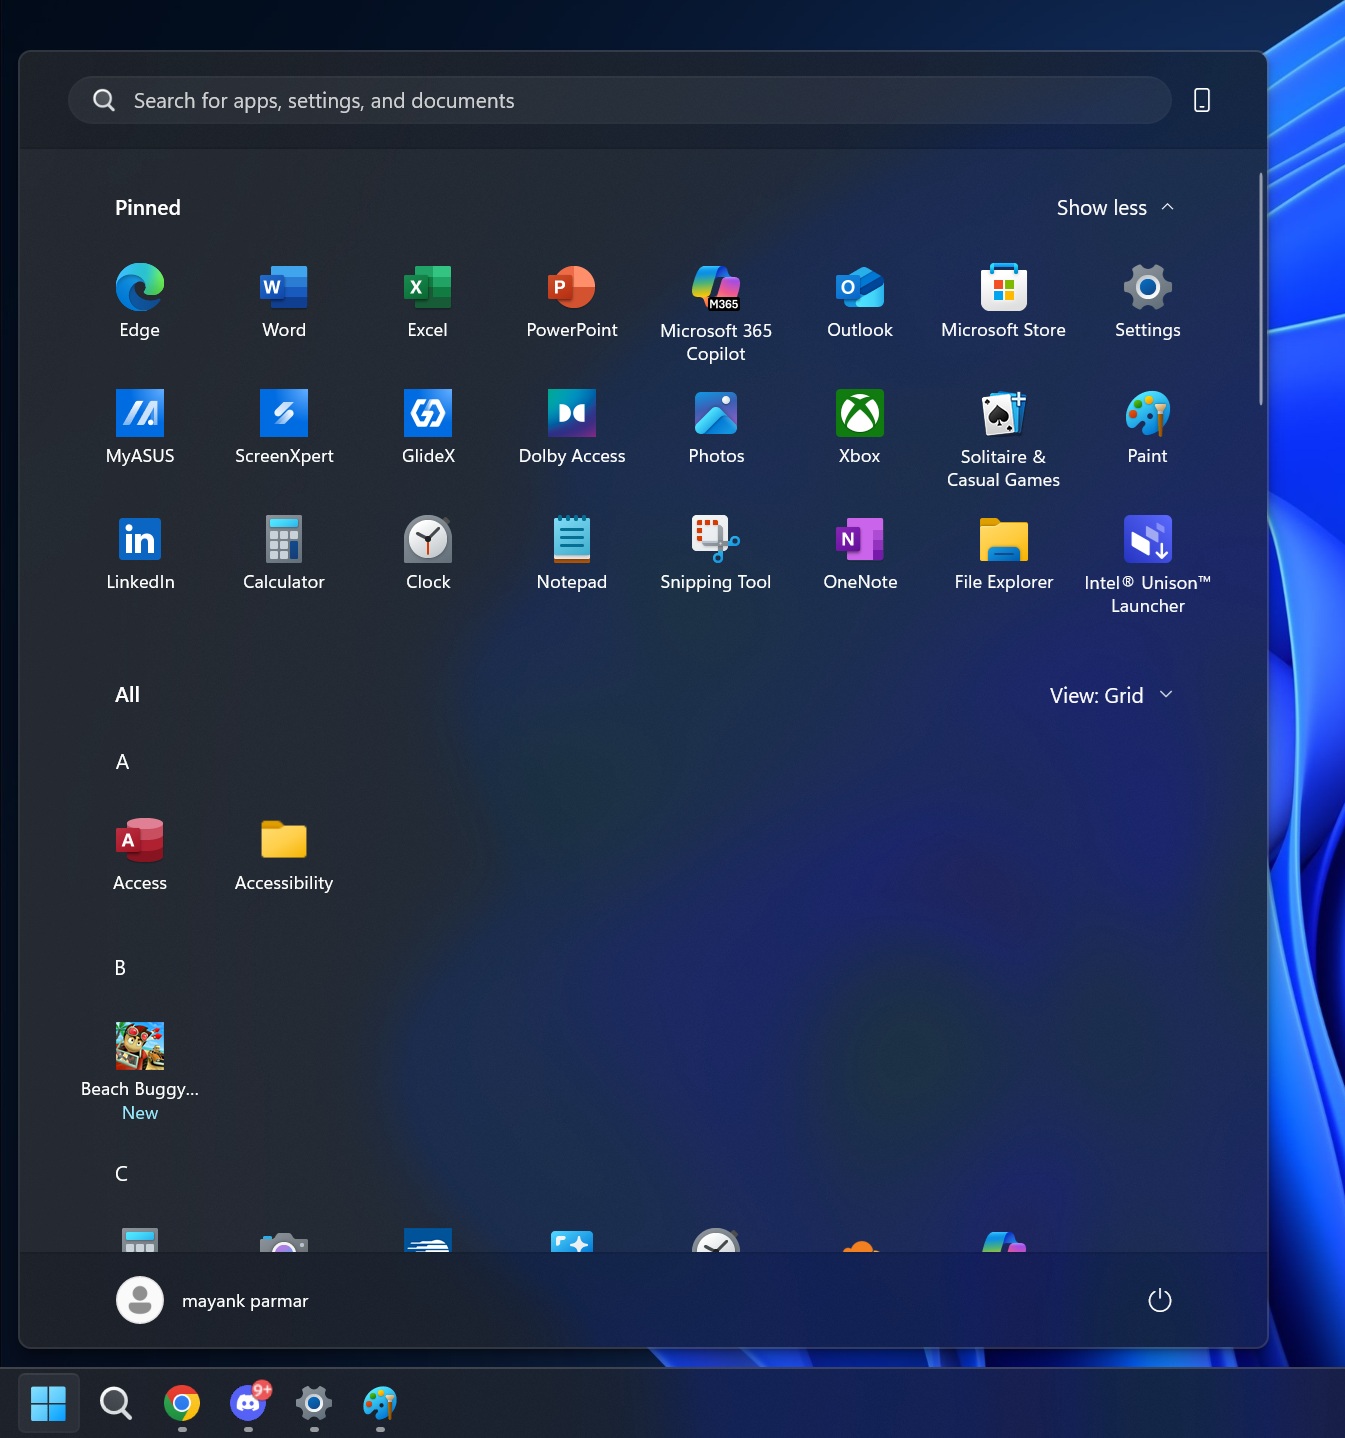This screenshot has height=1438, width=1345.
Task: Launch the LinkedIn app
Action: pos(140,553)
